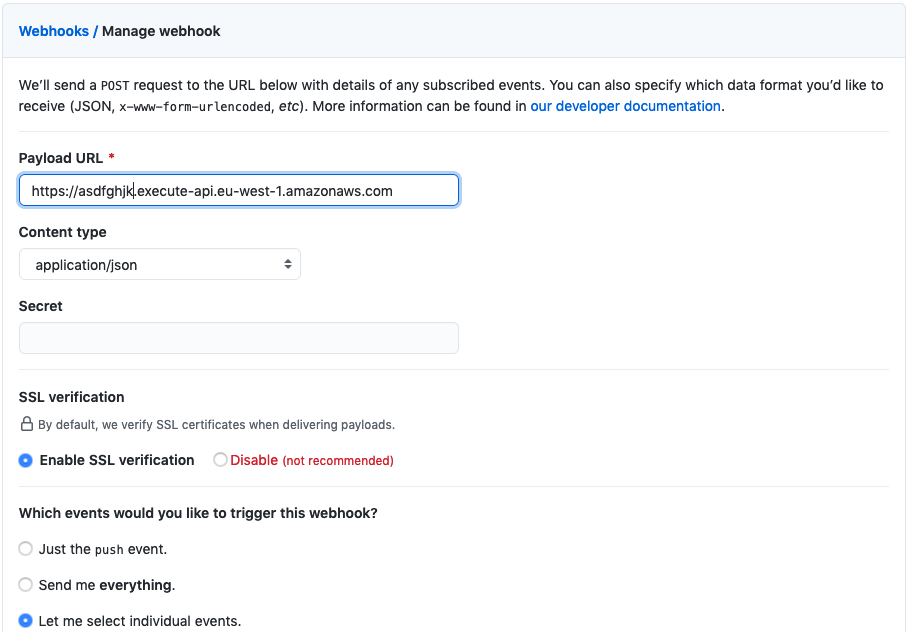This screenshot has width=909, height=632.
Task: Focus the Payload URL input field
Action: pyautogui.click(x=238, y=190)
